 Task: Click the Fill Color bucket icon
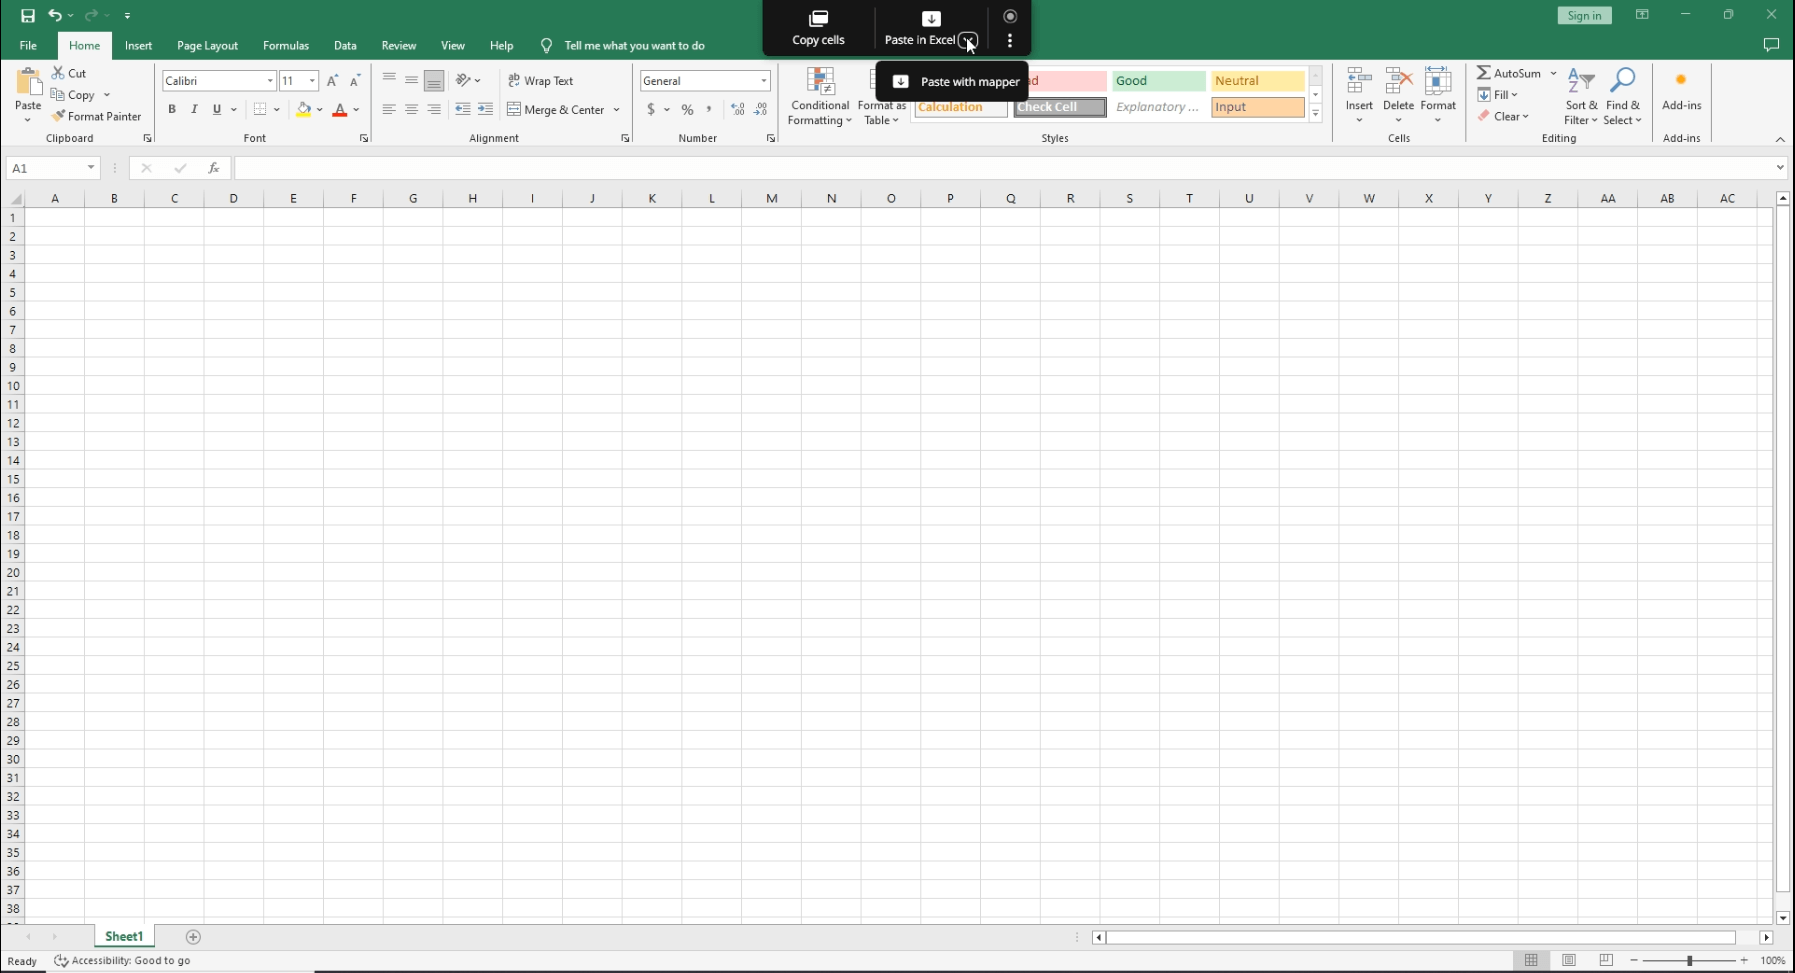click(303, 110)
